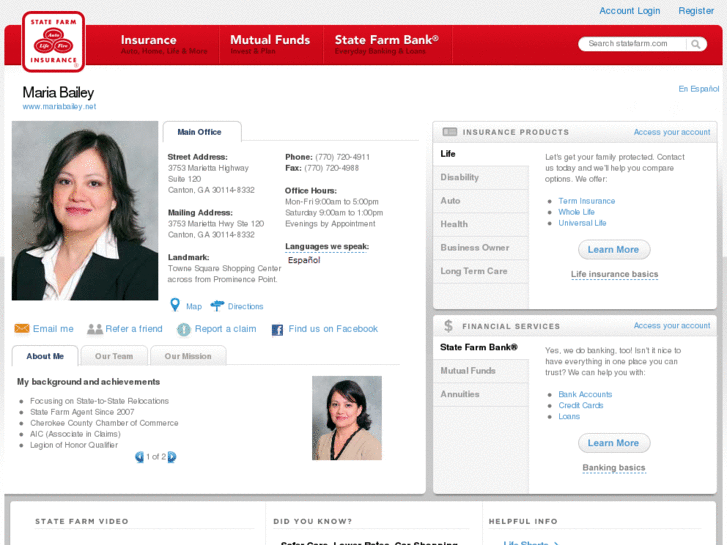Click the phone number (770) 720-4911
727x545 pixels.
point(343,157)
